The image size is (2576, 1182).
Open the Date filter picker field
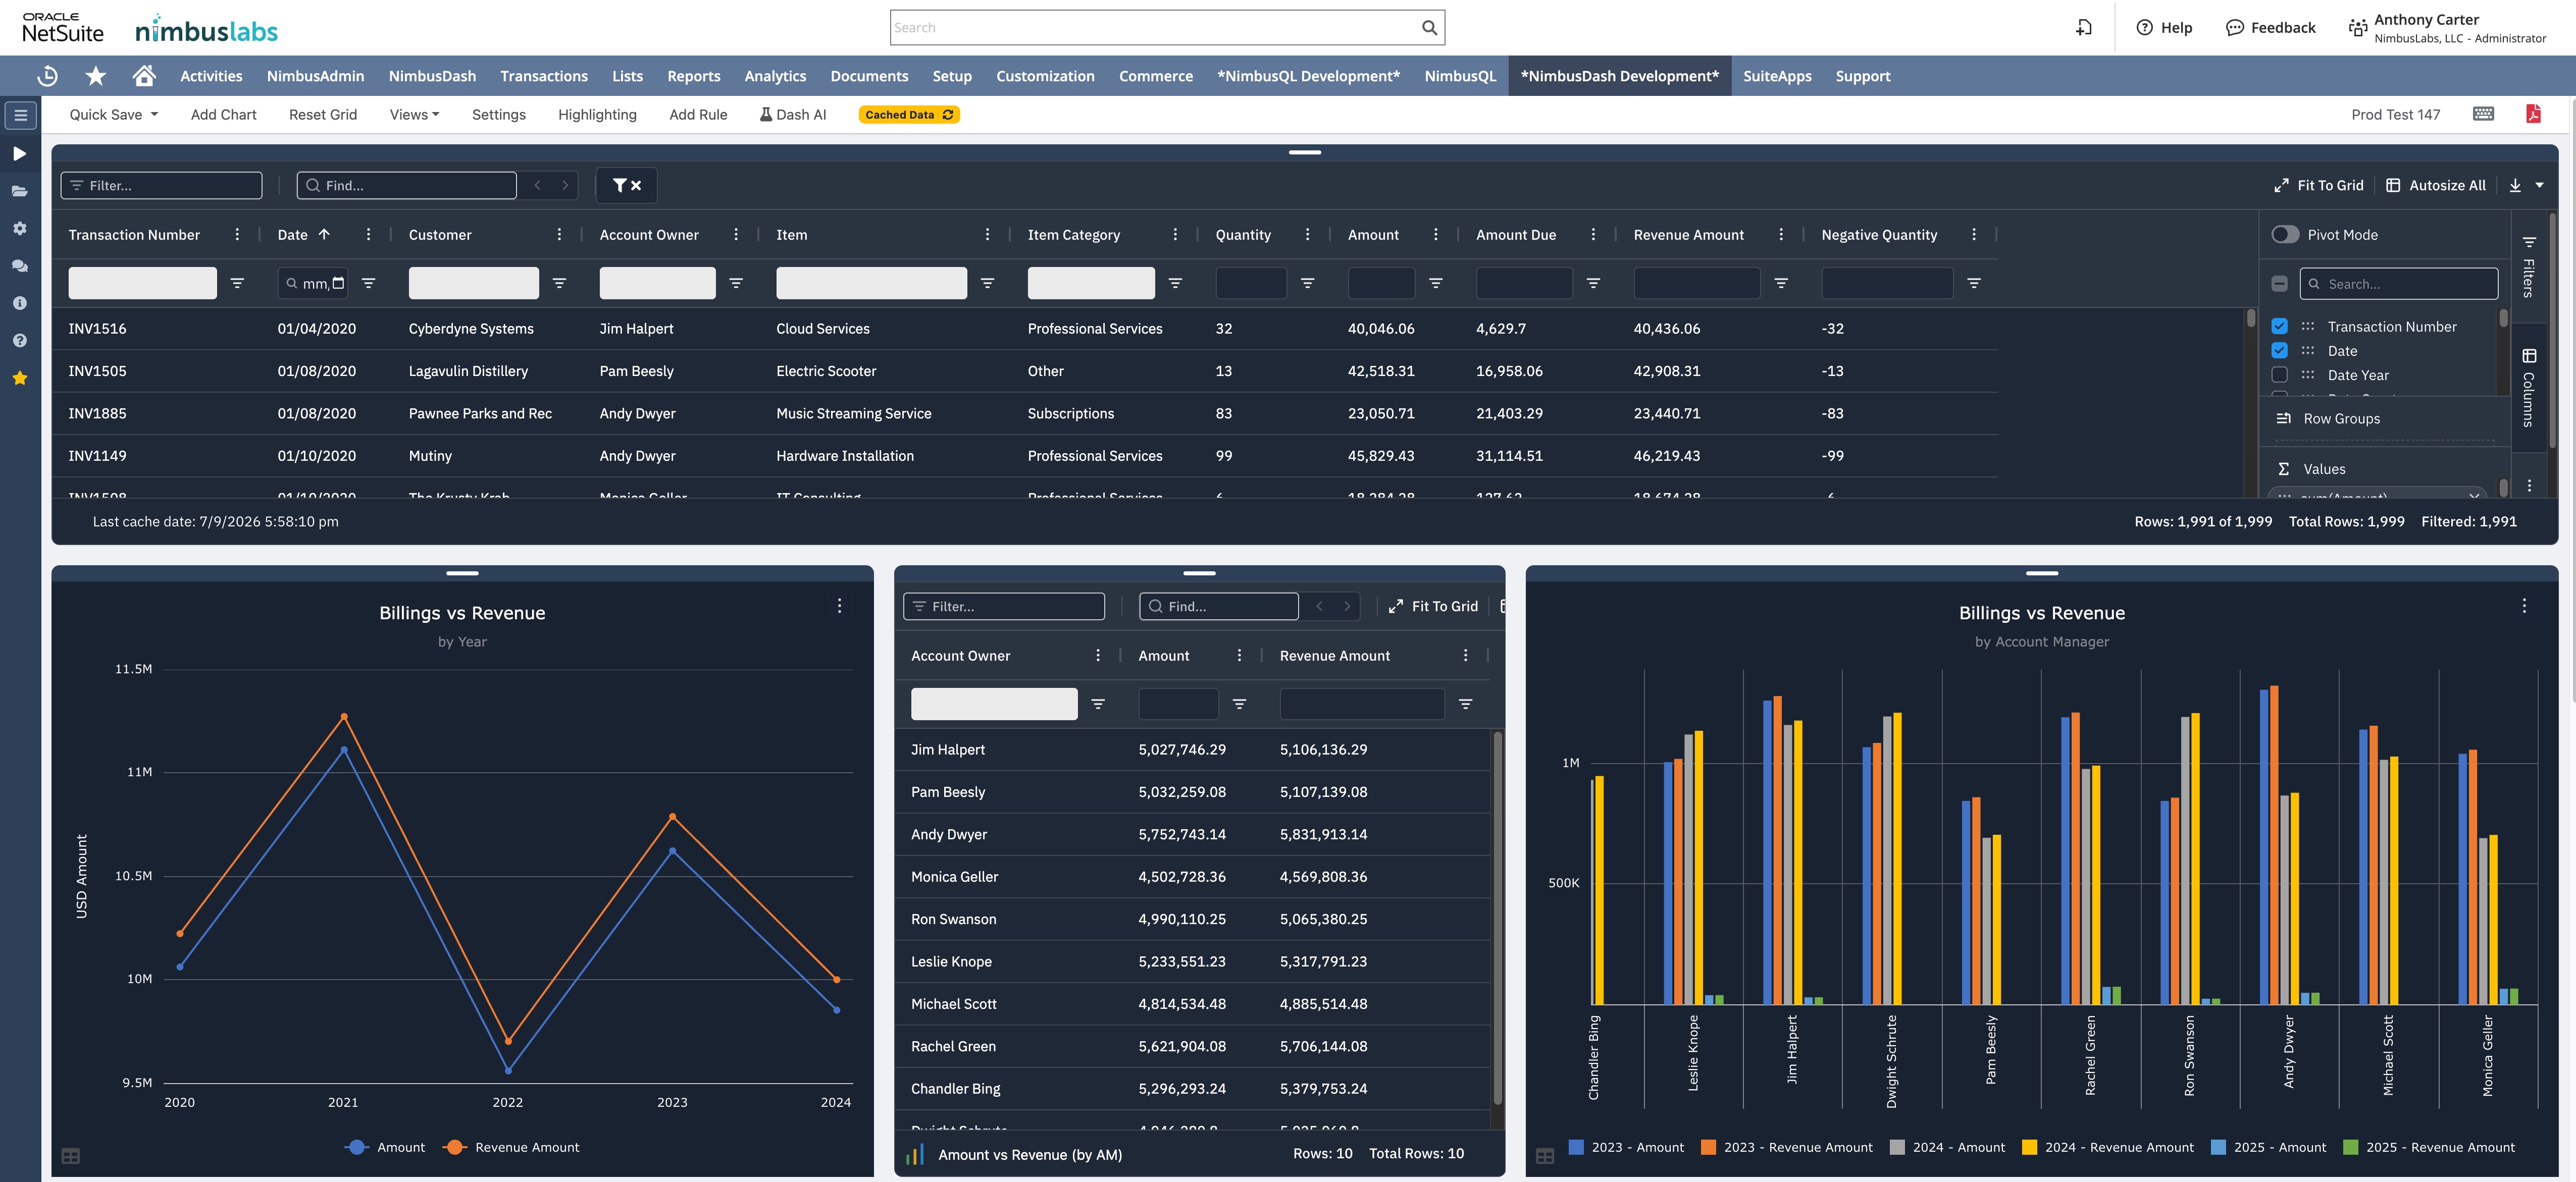[313, 283]
